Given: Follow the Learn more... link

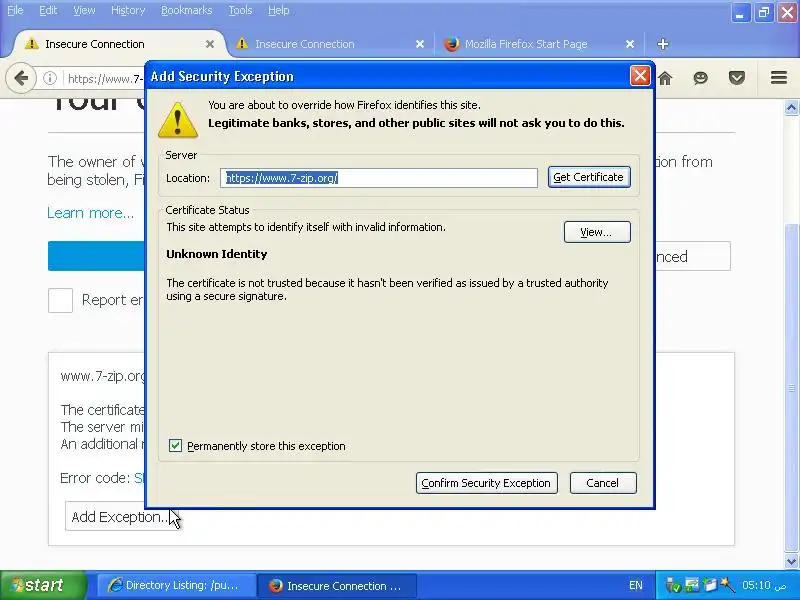Looking at the screenshot, I should [90, 213].
